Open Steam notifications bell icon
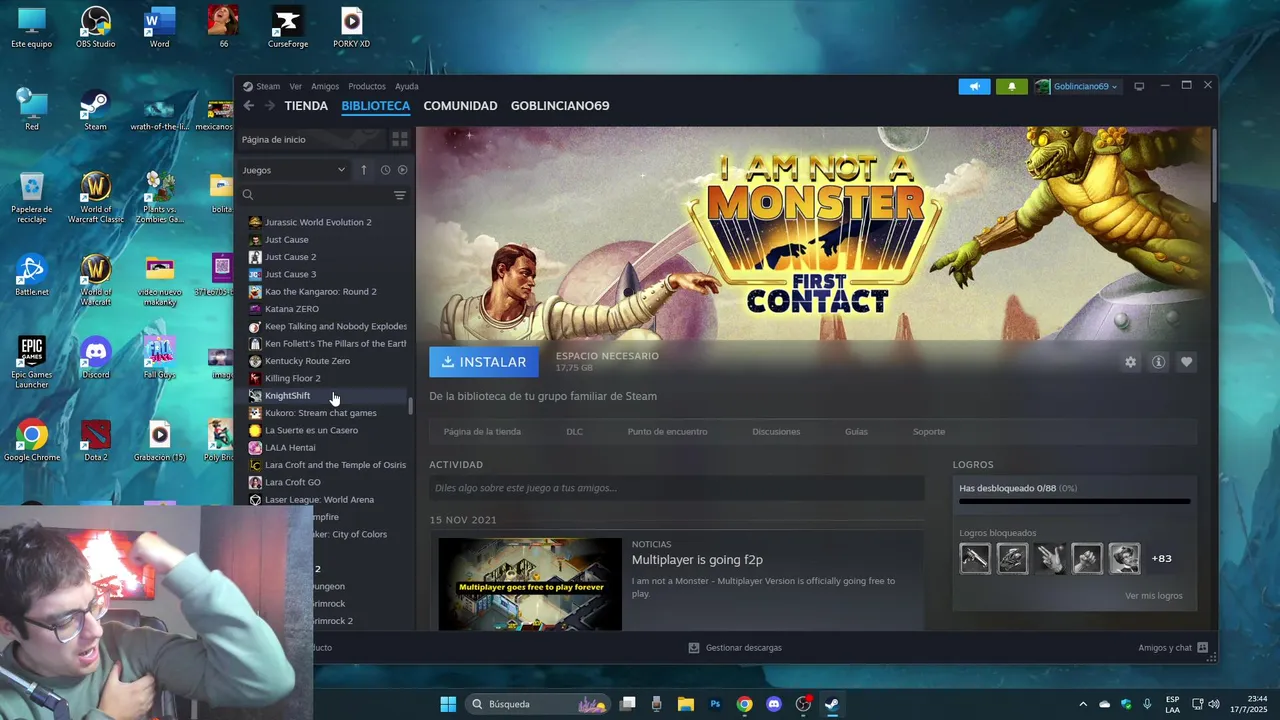The image size is (1280, 720). click(1011, 86)
